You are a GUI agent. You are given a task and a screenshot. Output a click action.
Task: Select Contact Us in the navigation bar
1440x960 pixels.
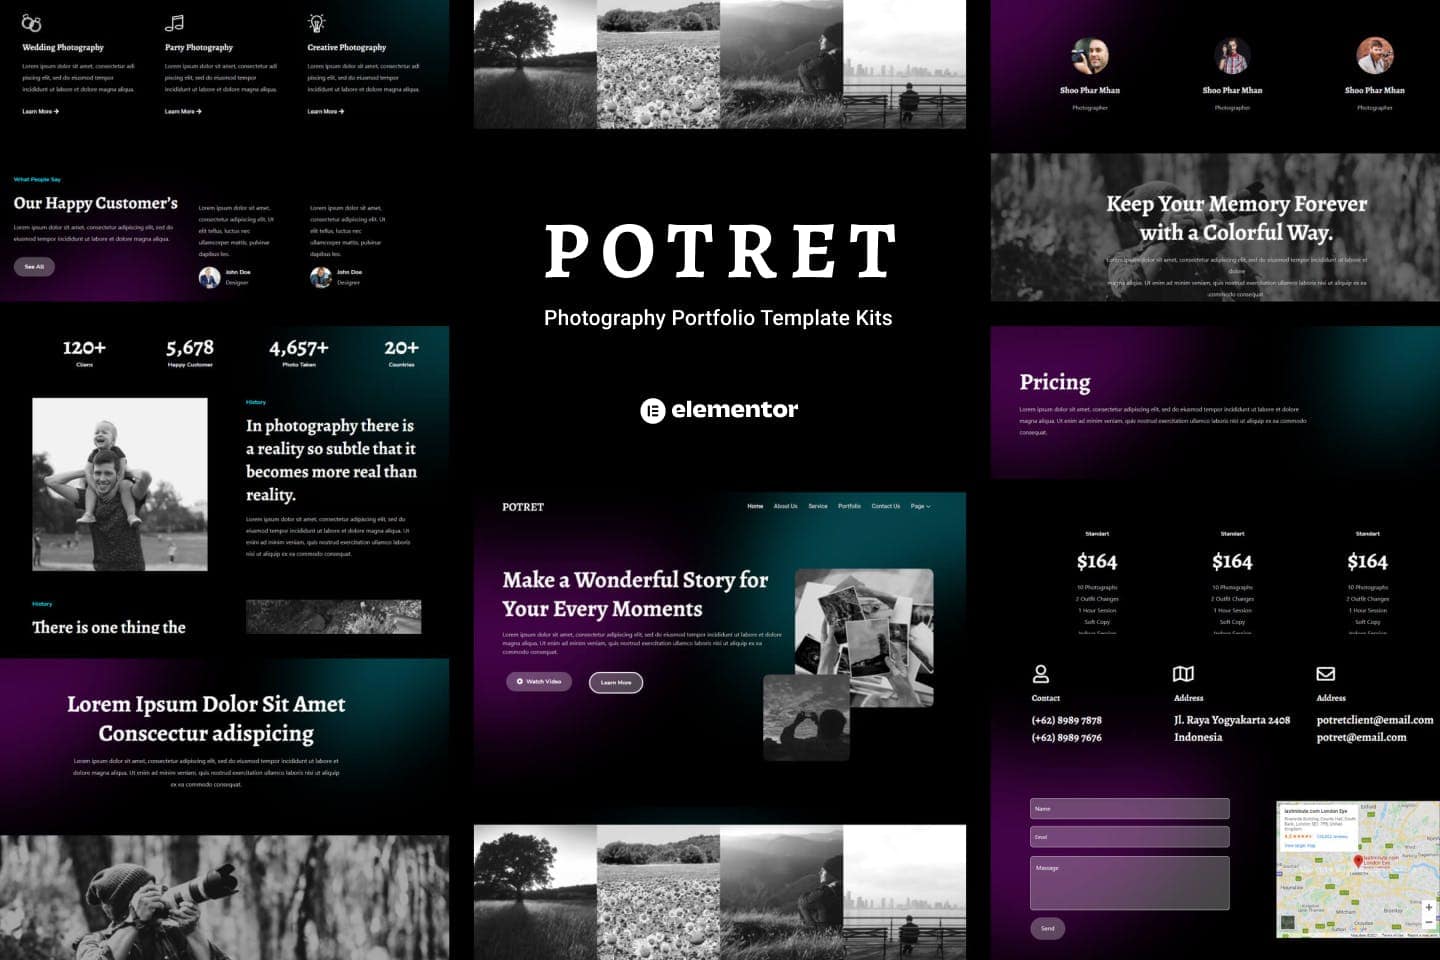pos(886,506)
